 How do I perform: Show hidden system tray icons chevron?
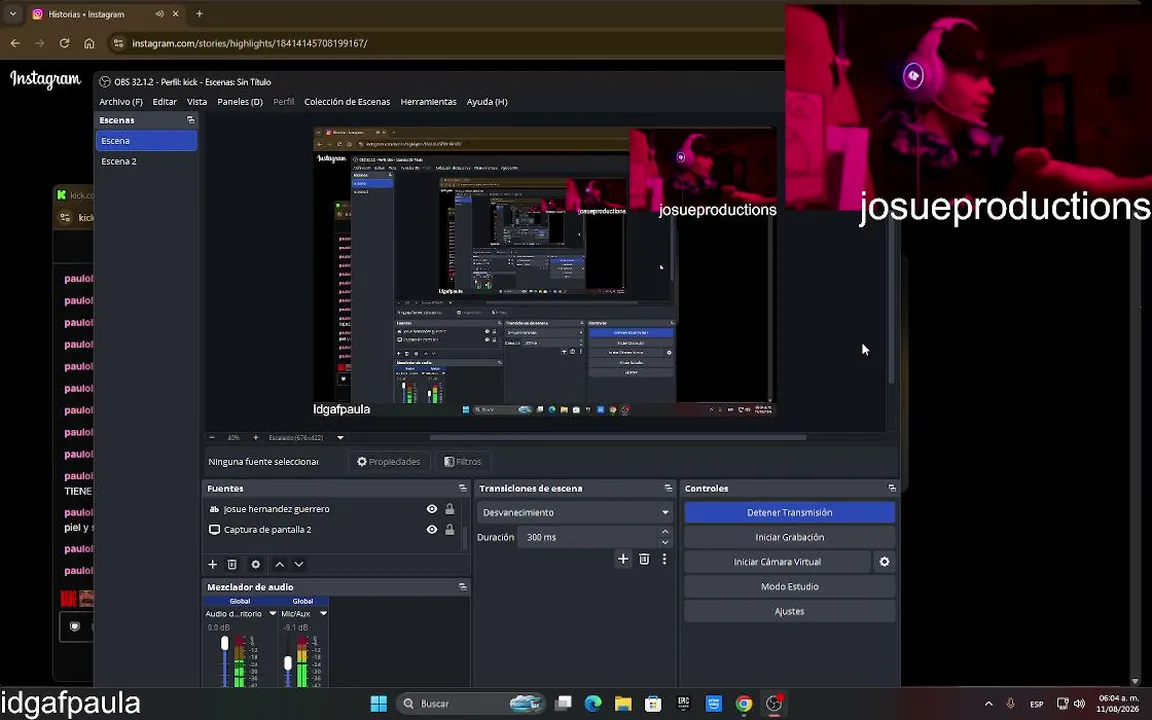(988, 703)
